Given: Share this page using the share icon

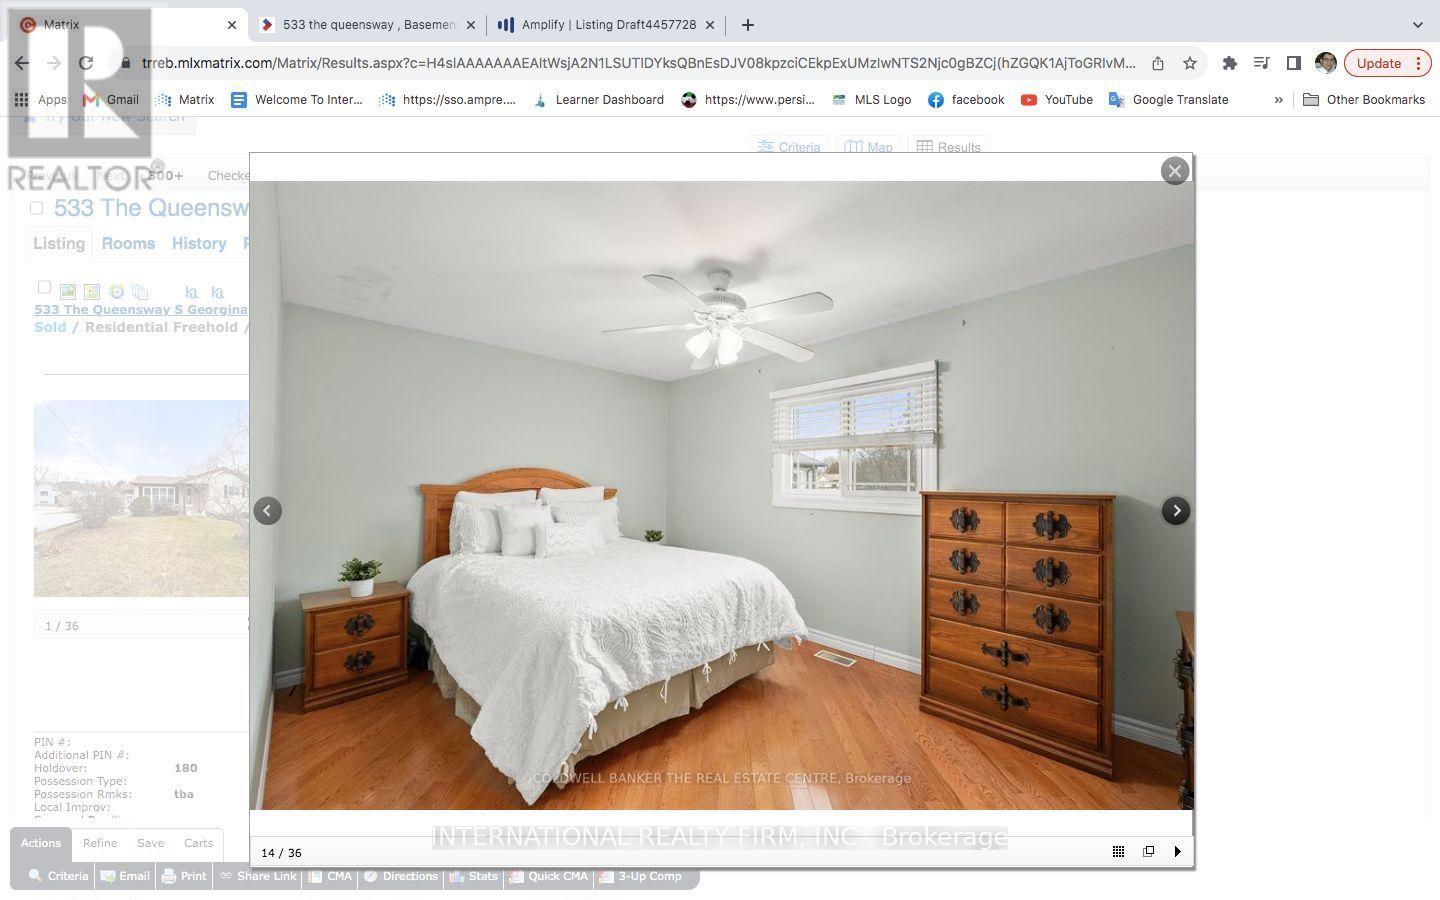Looking at the screenshot, I should pos(1158,63).
